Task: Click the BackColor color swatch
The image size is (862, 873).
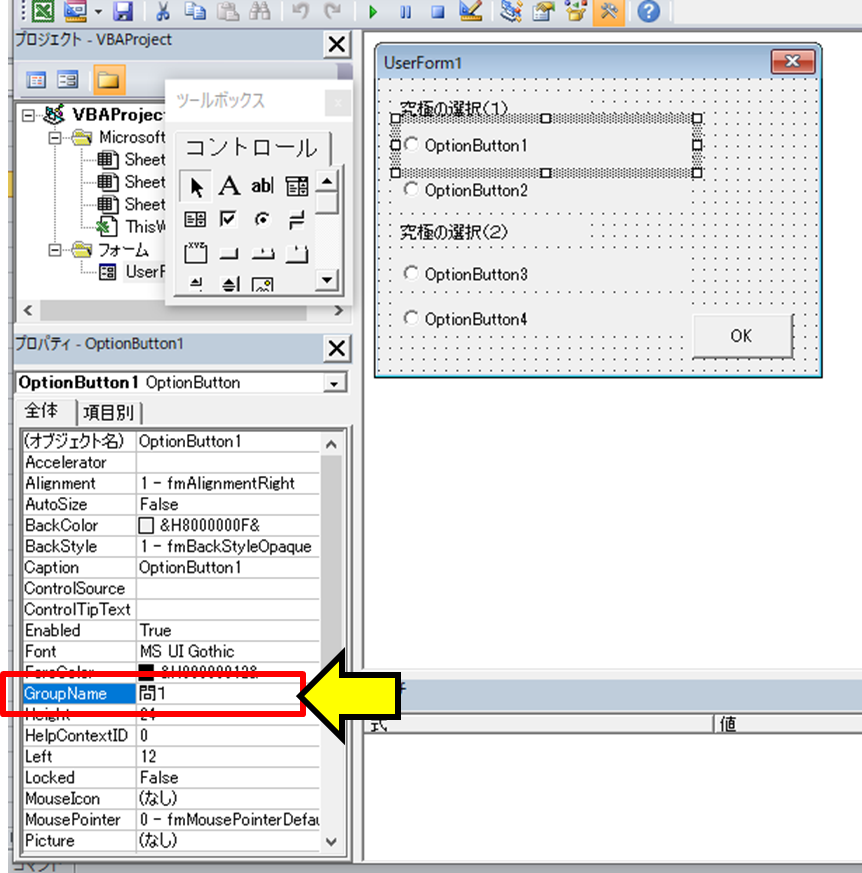Action: point(146,526)
